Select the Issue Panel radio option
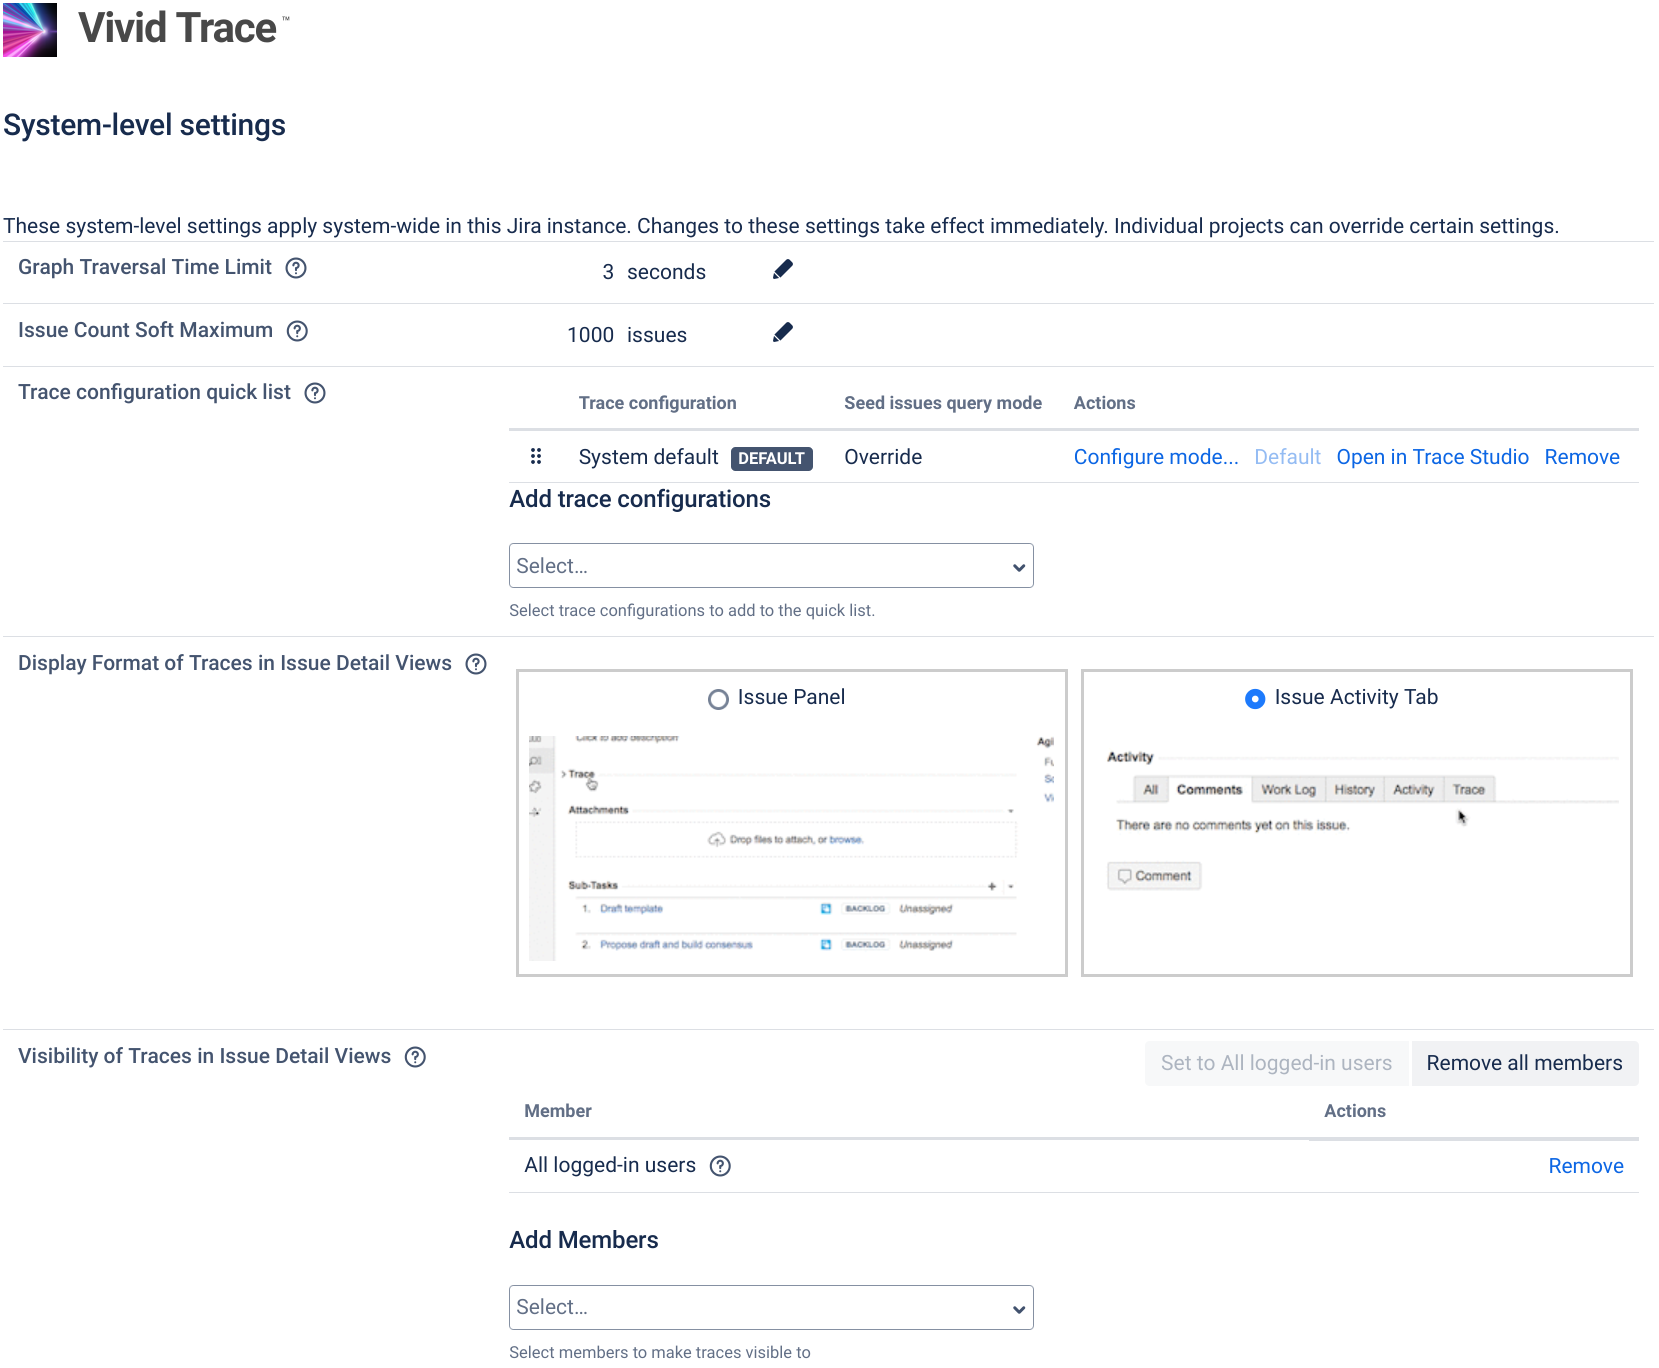Viewport: 1659px width, 1368px height. (718, 699)
